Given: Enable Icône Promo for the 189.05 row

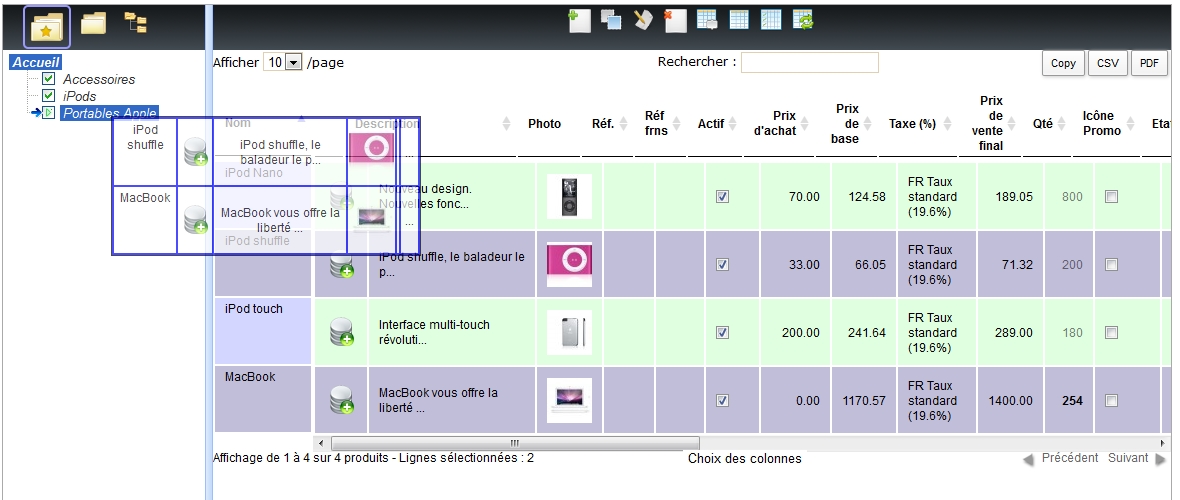Looking at the screenshot, I should pos(1111,197).
